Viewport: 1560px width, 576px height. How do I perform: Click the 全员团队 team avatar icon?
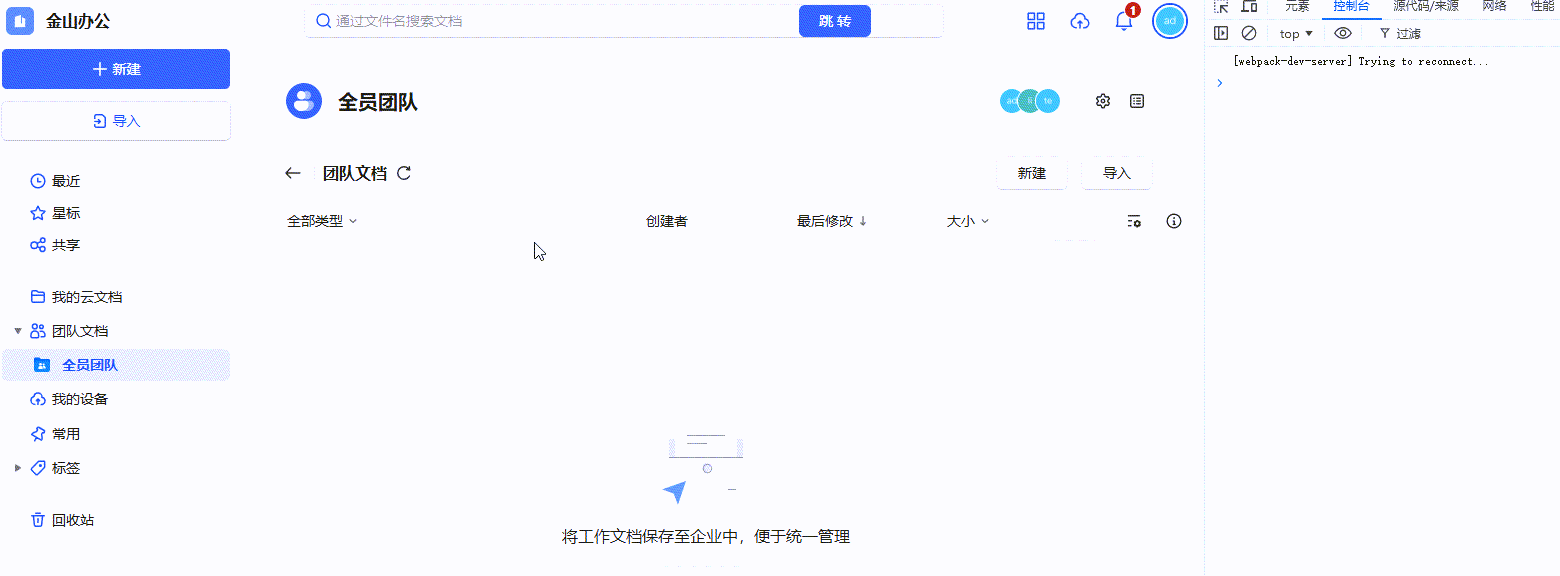[x=304, y=101]
